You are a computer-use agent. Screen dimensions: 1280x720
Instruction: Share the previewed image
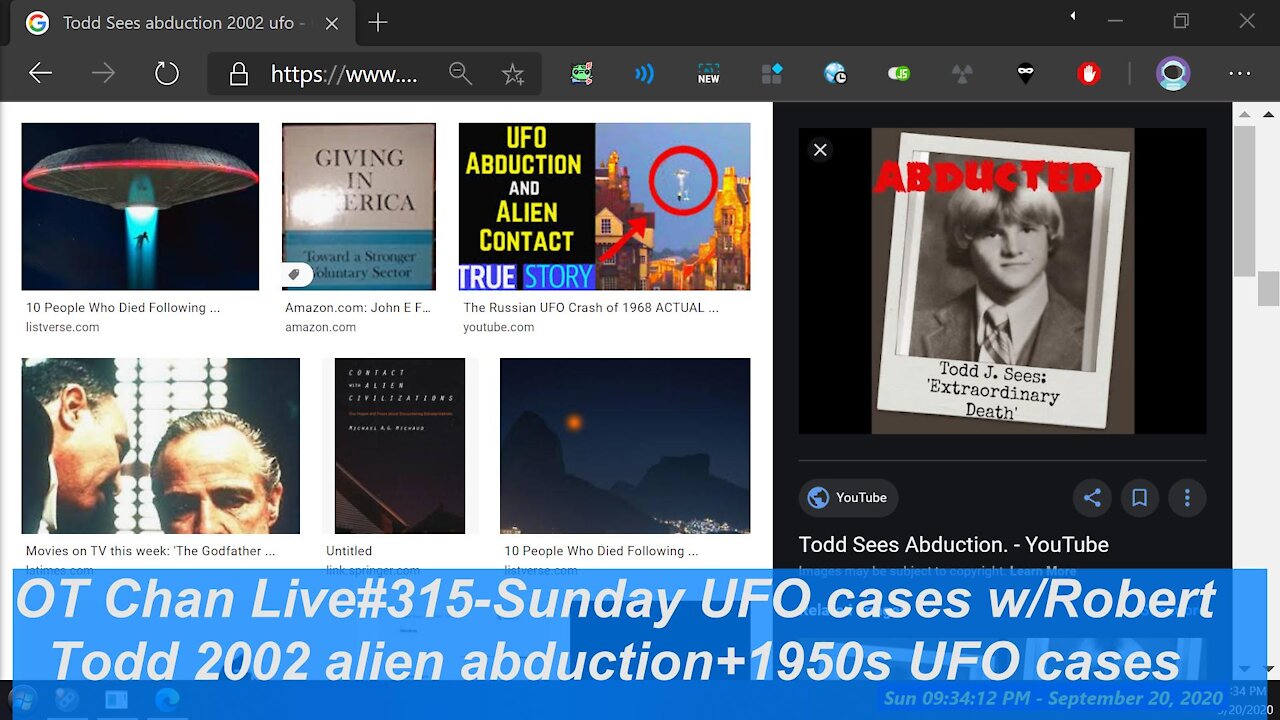pos(1092,498)
